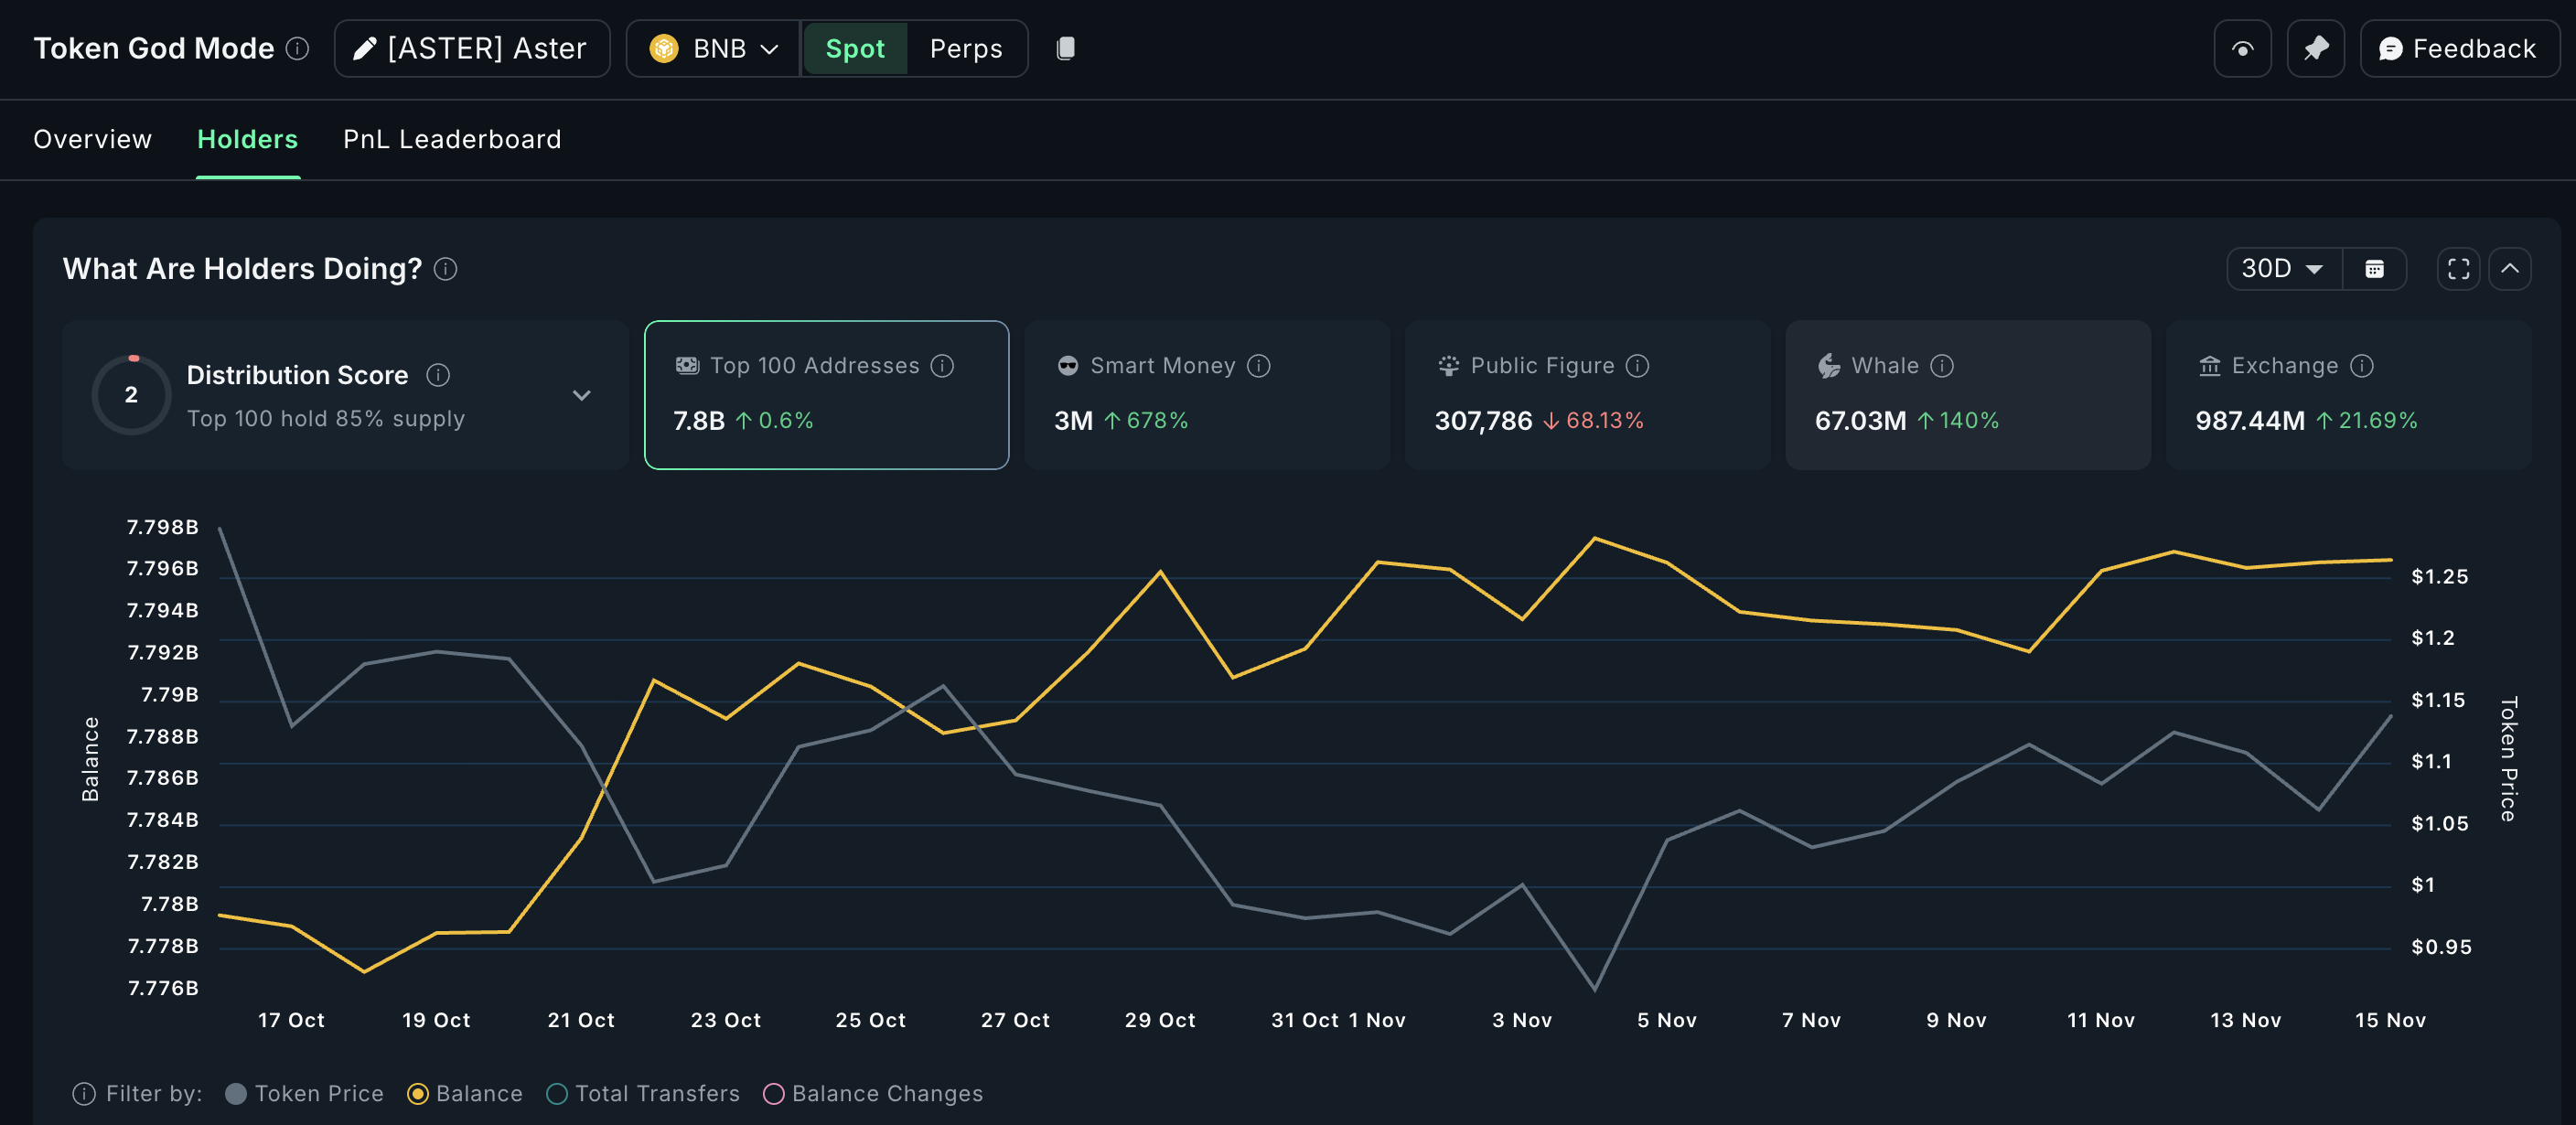Screen dimensions: 2576x1125
Task: Select the Smart Money metric card
Action: (1205, 395)
